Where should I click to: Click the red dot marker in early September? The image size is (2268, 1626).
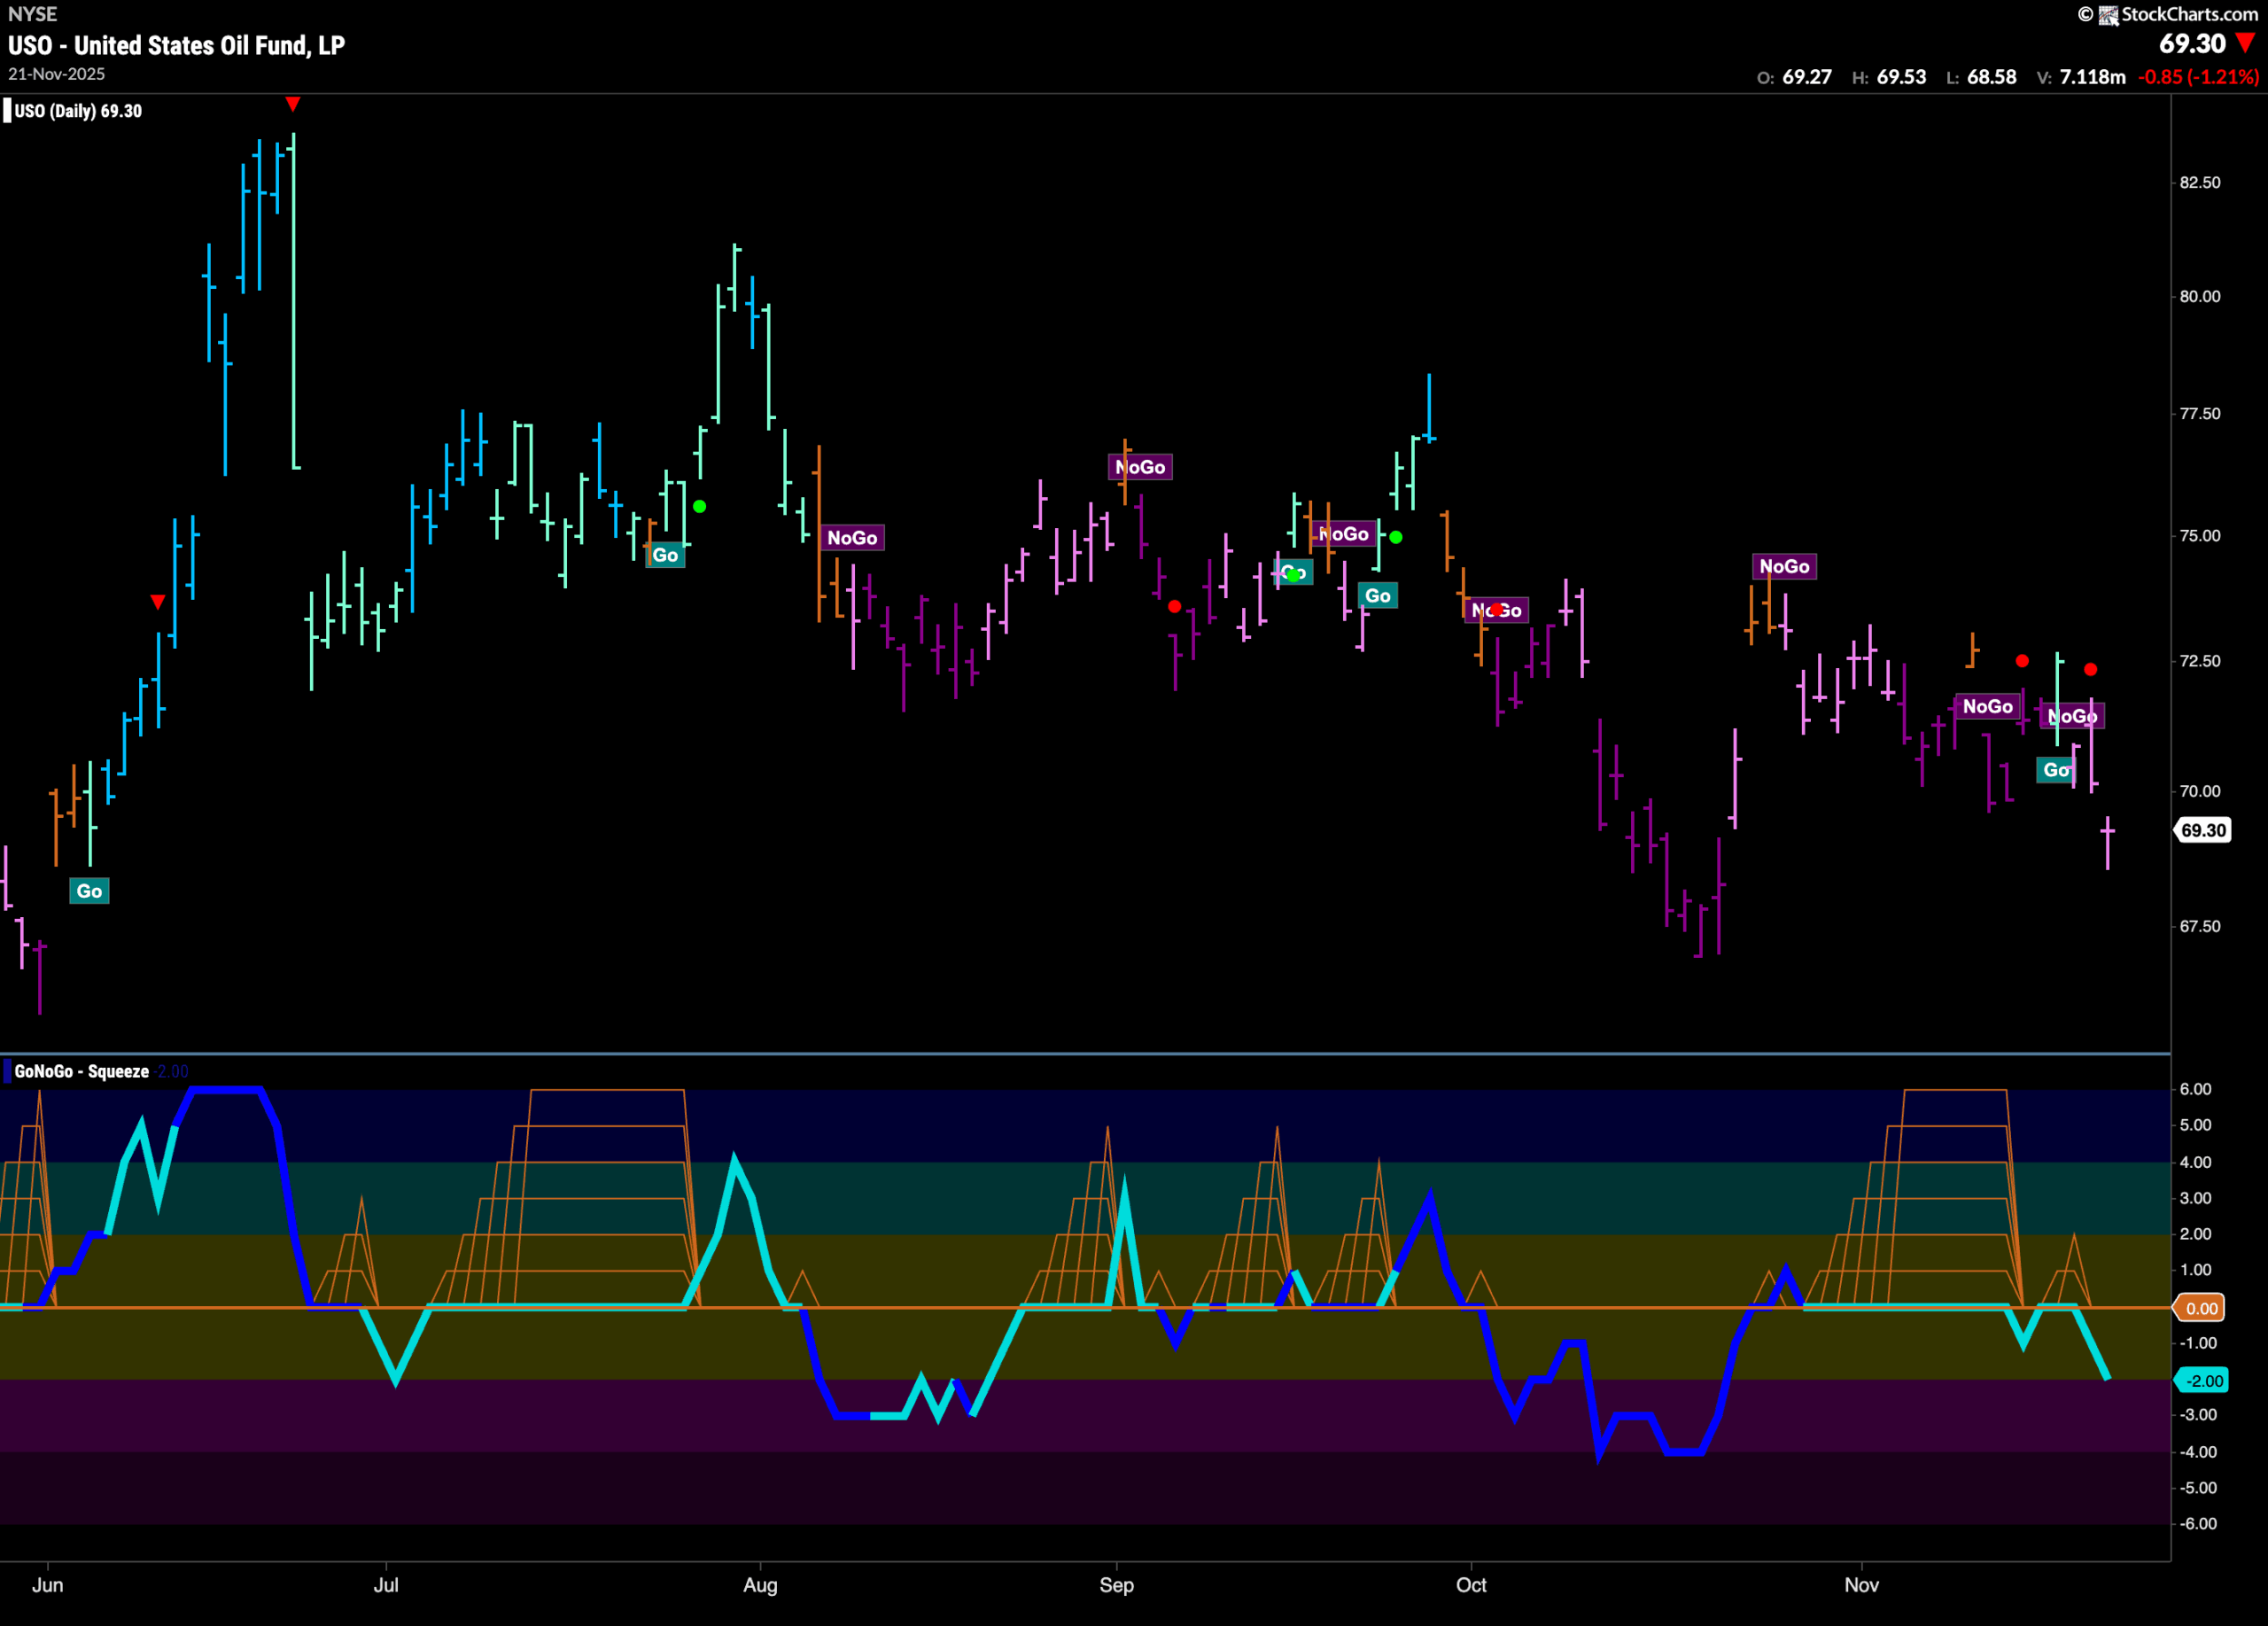click(1175, 606)
